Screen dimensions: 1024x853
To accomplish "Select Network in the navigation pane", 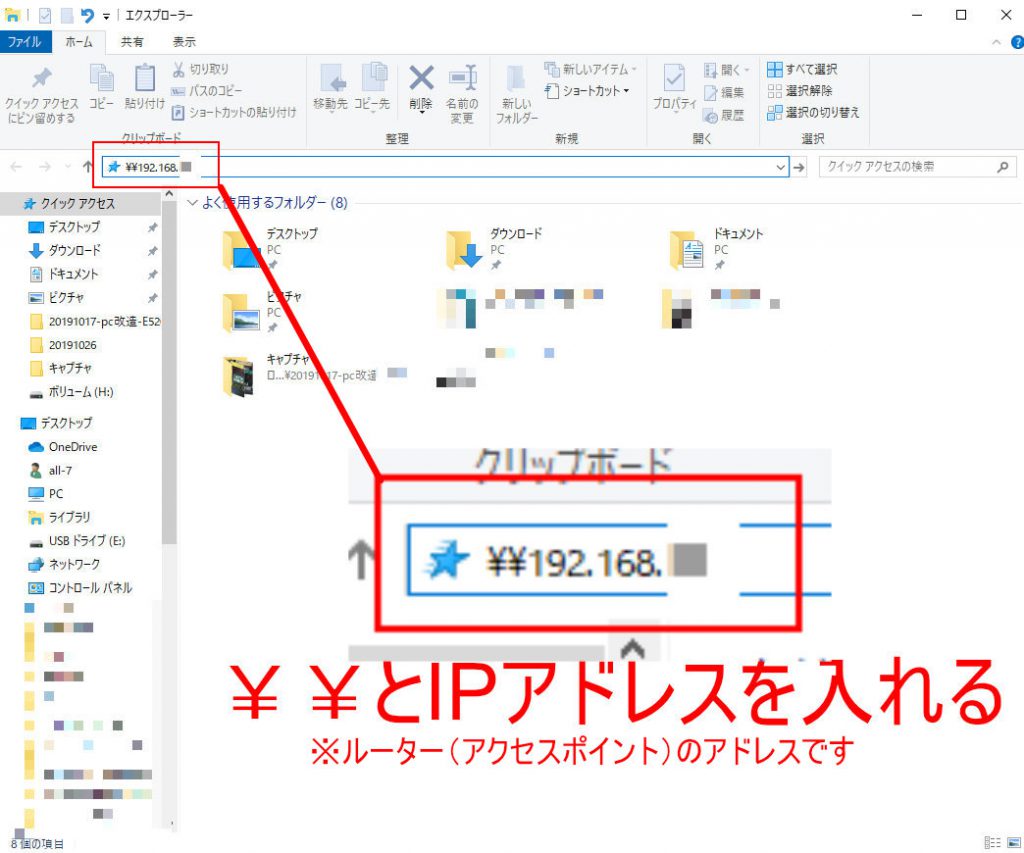I will [x=74, y=564].
